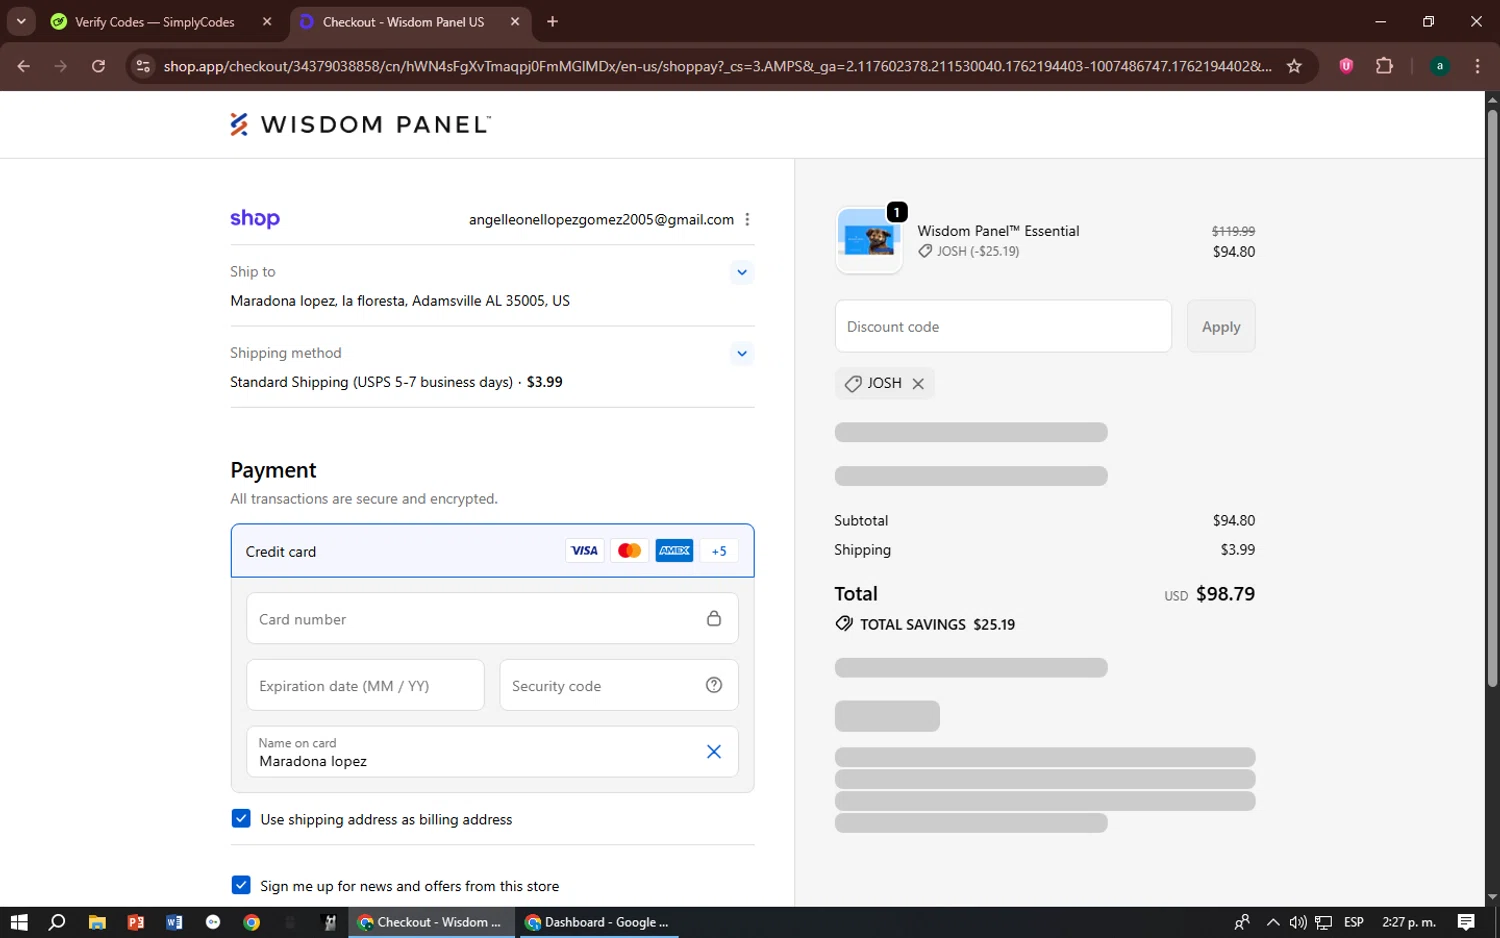Open Word from taskbar
Image resolution: width=1500 pixels, height=938 pixels.
pos(174,922)
